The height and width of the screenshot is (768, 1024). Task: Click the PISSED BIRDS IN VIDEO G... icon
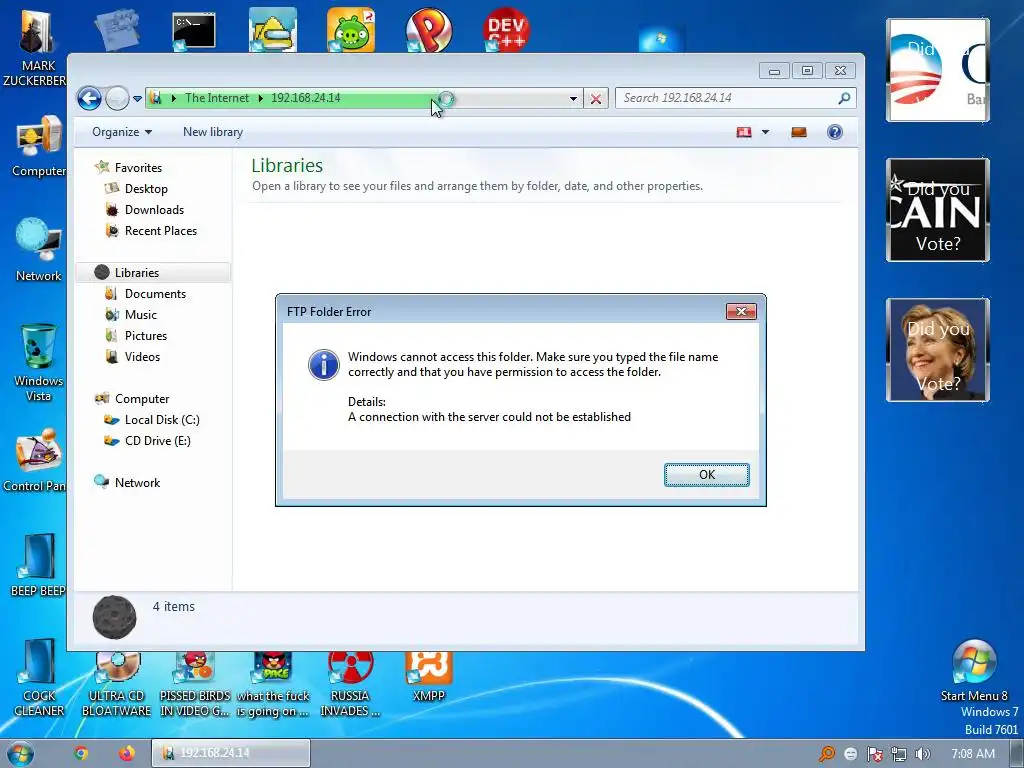click(x=195, y=684)
